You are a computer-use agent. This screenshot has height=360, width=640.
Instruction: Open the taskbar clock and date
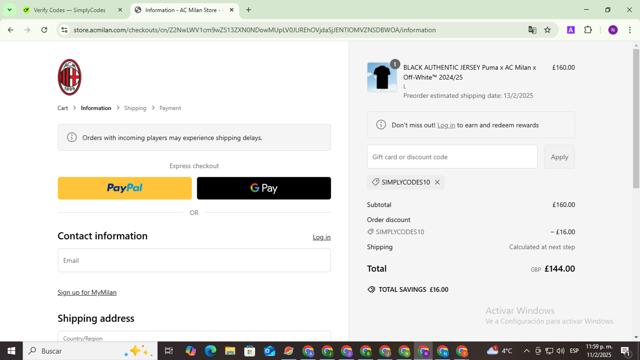(599, 351)
